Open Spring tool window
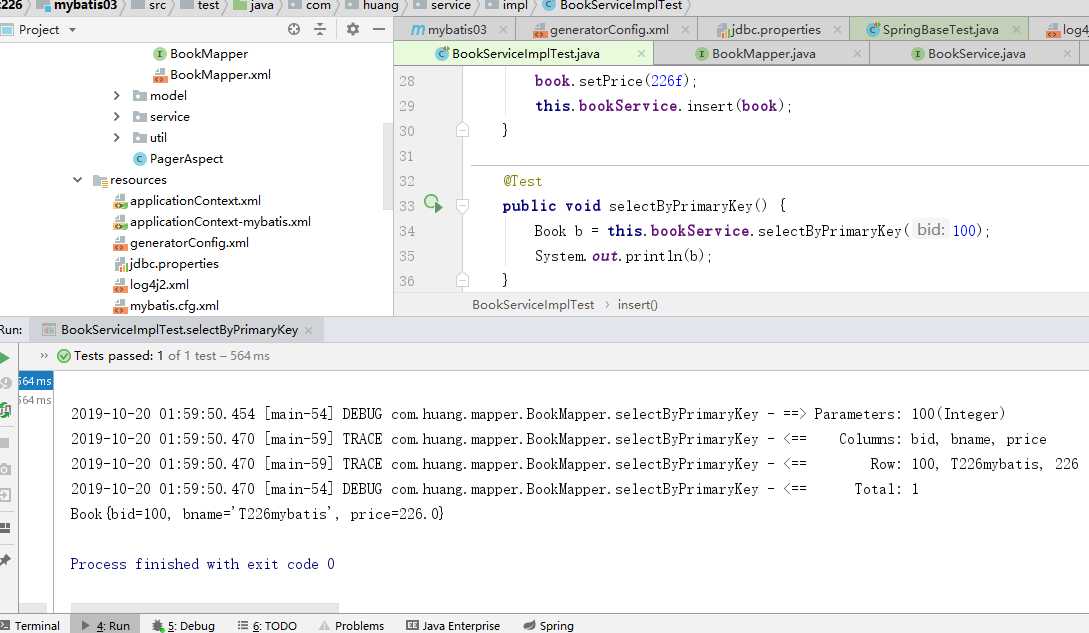This screenshot has width=1089, height=633. pyautogui.click(x=549, y=625)
